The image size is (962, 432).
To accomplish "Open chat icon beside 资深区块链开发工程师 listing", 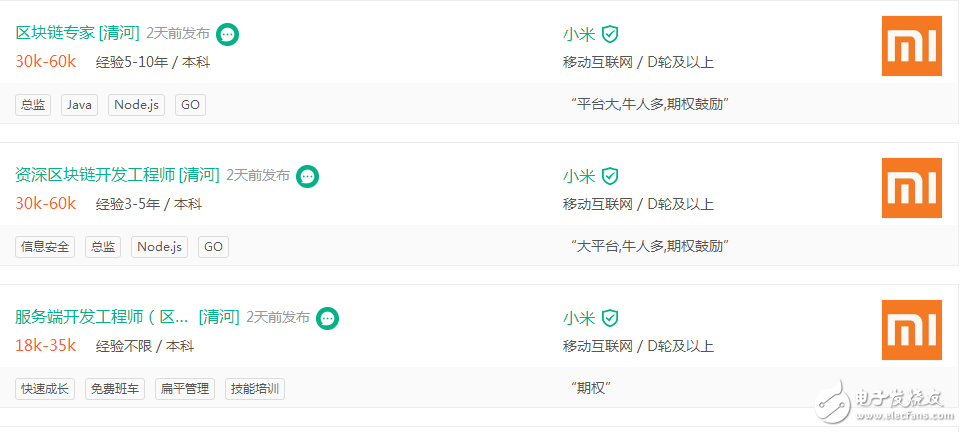I will coord(307,177).
